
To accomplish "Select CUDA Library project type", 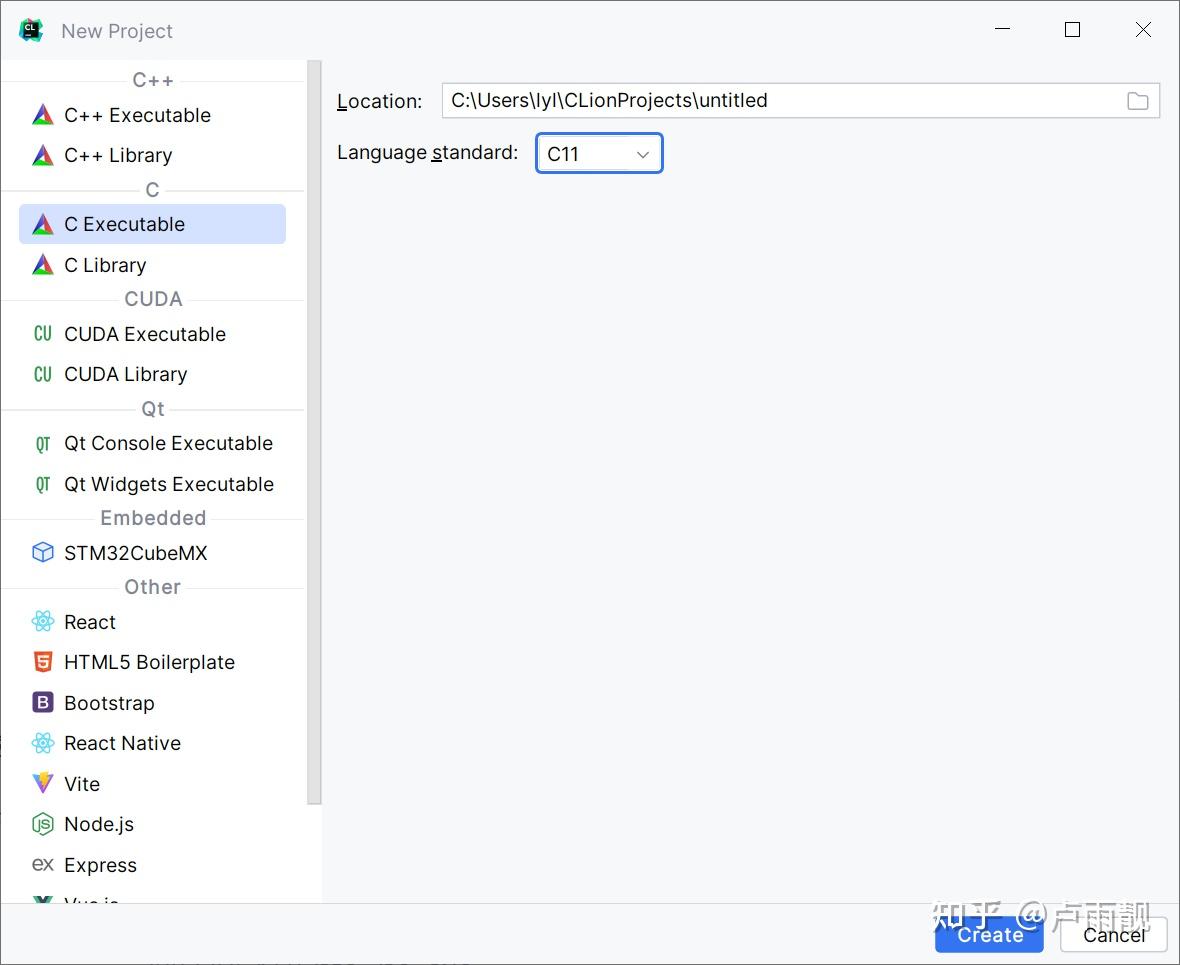I will coord(125,375).
